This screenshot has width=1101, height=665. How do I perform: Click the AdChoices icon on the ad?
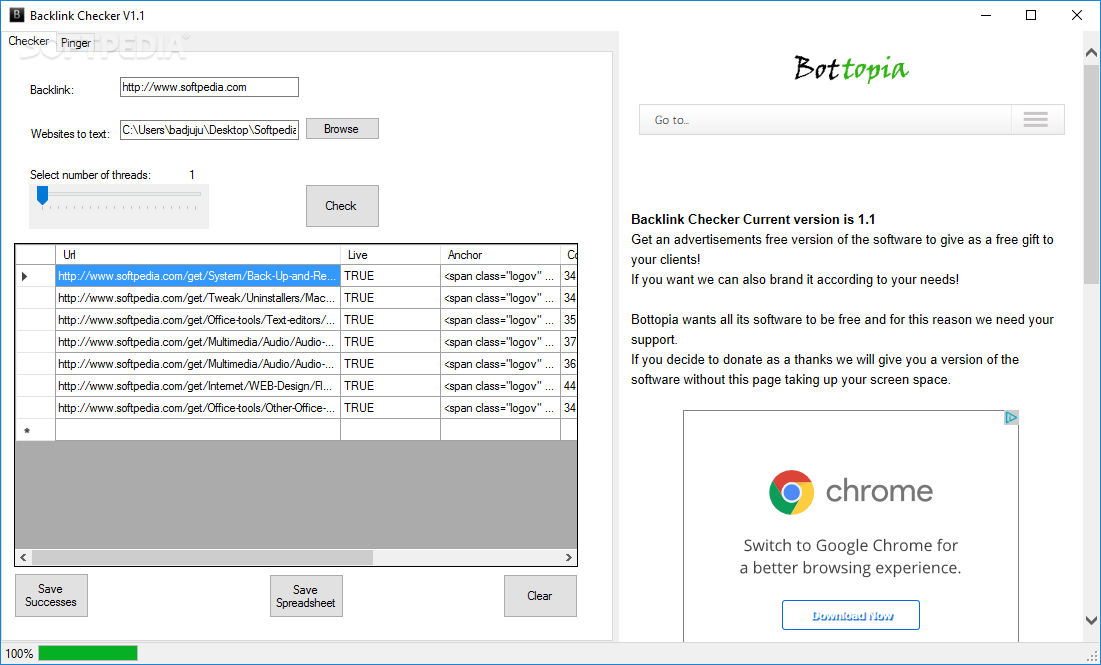(x=1011, y=418)
